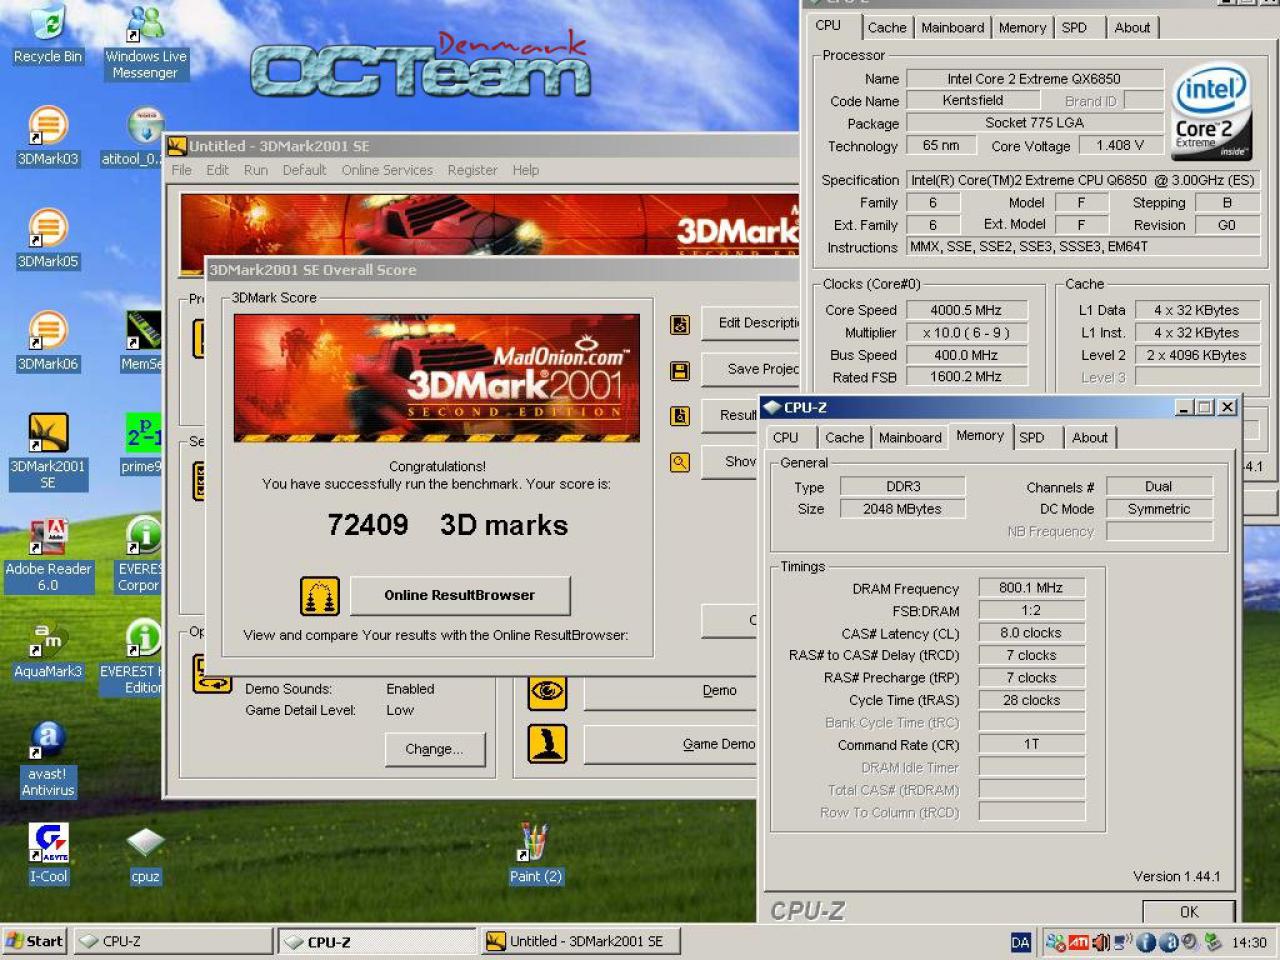Image resolution: width=1280 pixels, height=960 pixels.
Task: Click the Game Demo joystick icon
Action: (547, 743)
